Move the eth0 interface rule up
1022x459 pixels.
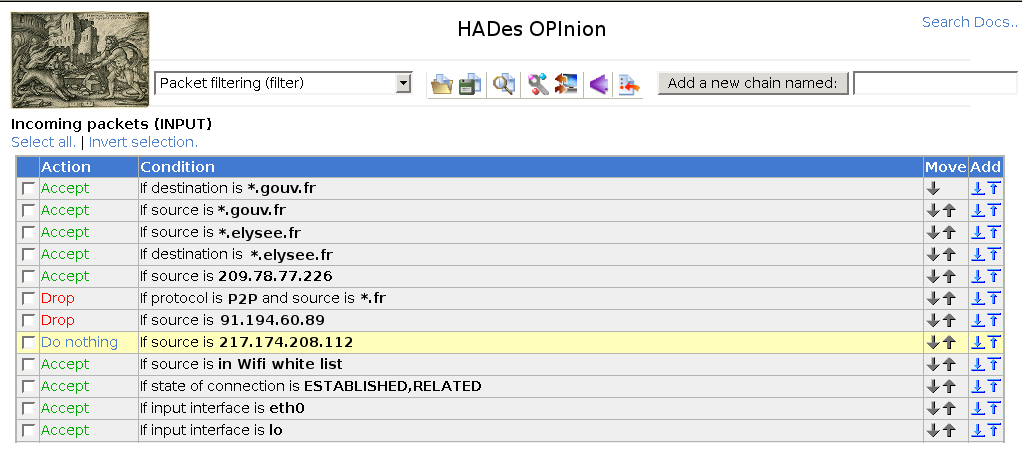coord(949,408)
